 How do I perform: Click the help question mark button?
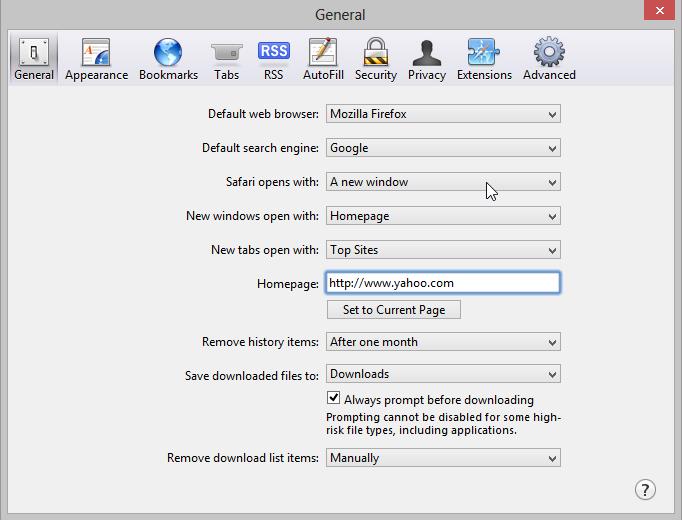point(645,489)
